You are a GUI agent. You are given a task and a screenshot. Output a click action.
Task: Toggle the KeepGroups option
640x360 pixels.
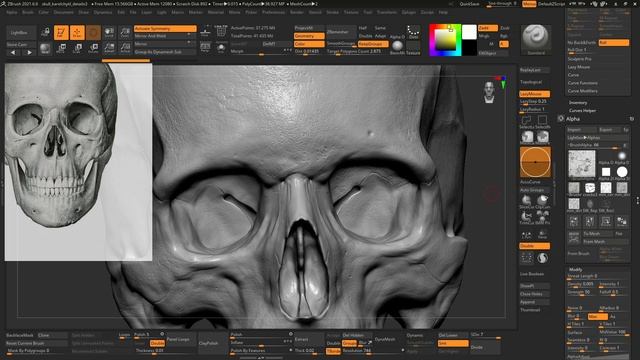point(373,44)
